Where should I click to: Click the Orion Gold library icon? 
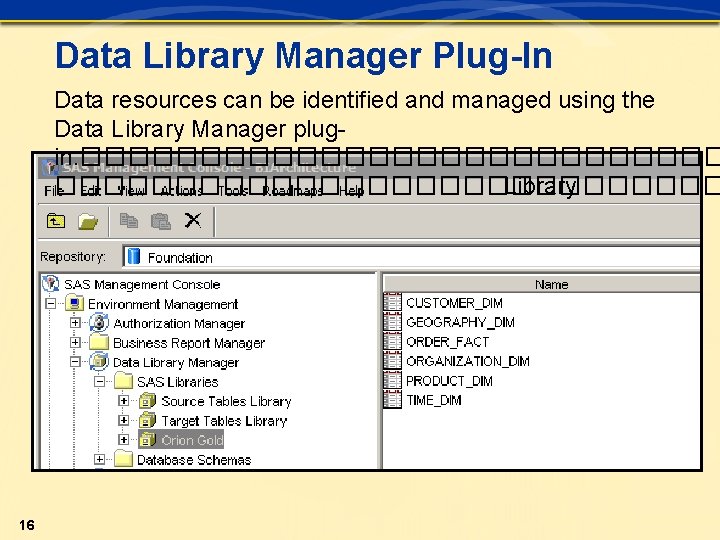tap(147, 439)
